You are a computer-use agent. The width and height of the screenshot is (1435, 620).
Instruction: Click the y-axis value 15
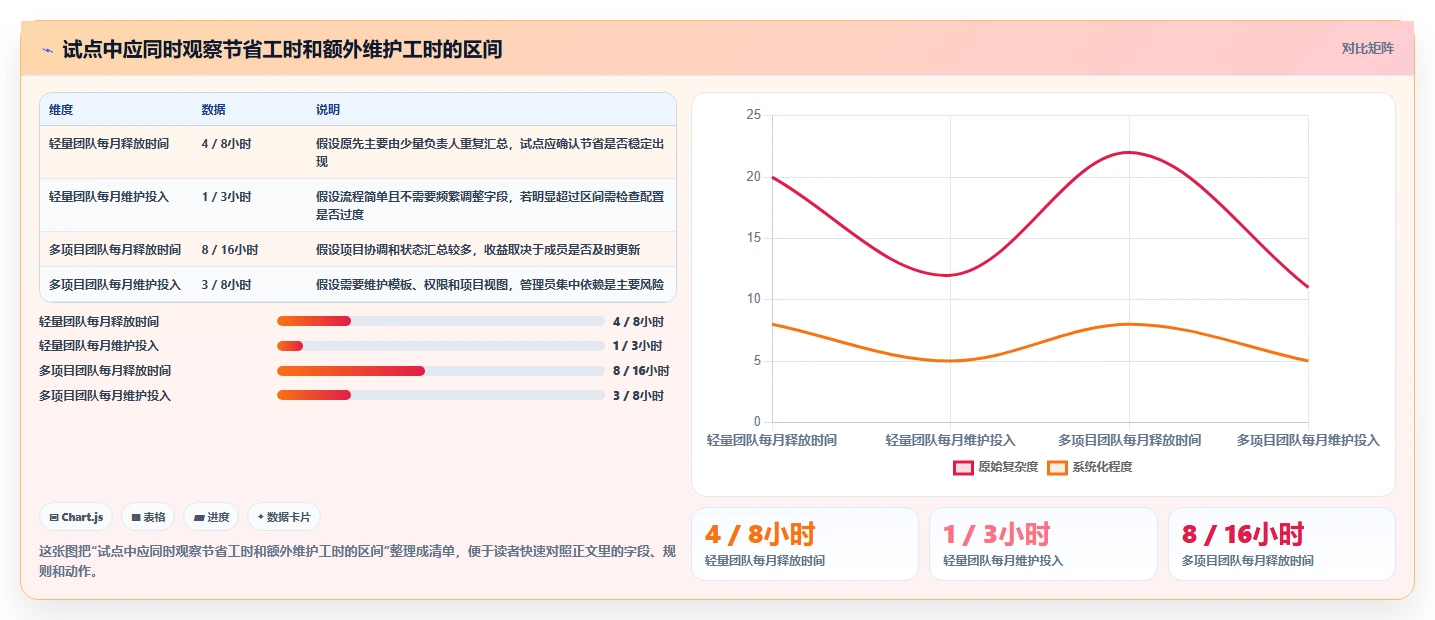point(754,238)
